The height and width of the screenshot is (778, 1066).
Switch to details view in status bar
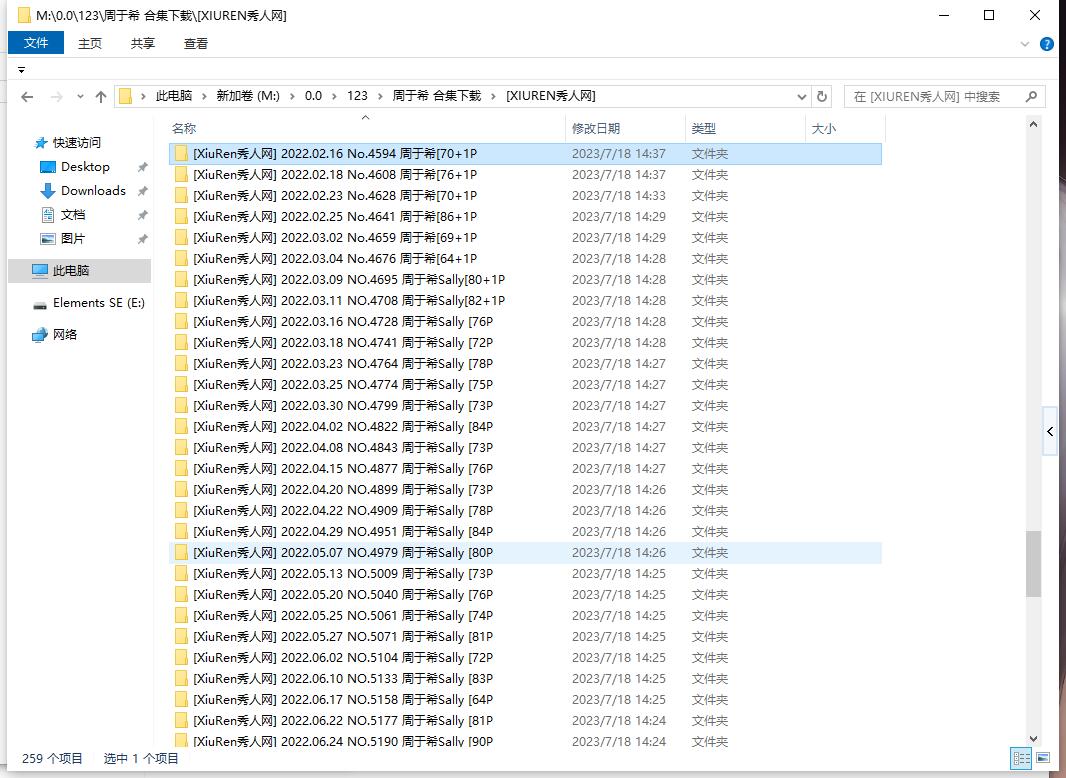point(1021,758)
